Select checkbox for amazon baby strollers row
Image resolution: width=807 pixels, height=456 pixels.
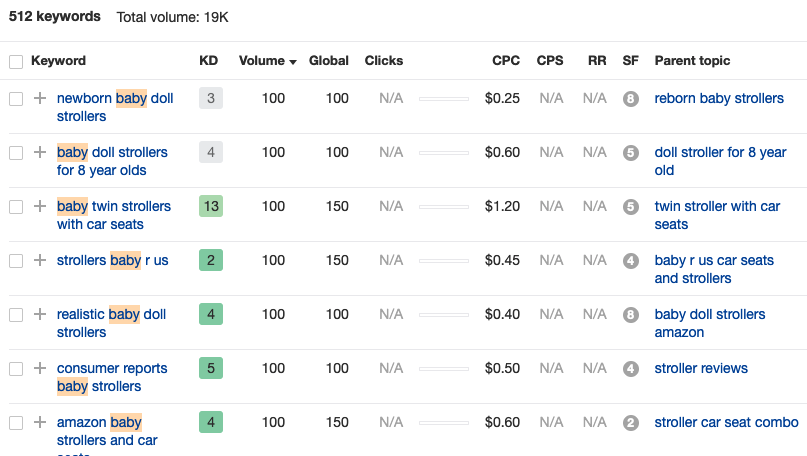tap(16, 423)
